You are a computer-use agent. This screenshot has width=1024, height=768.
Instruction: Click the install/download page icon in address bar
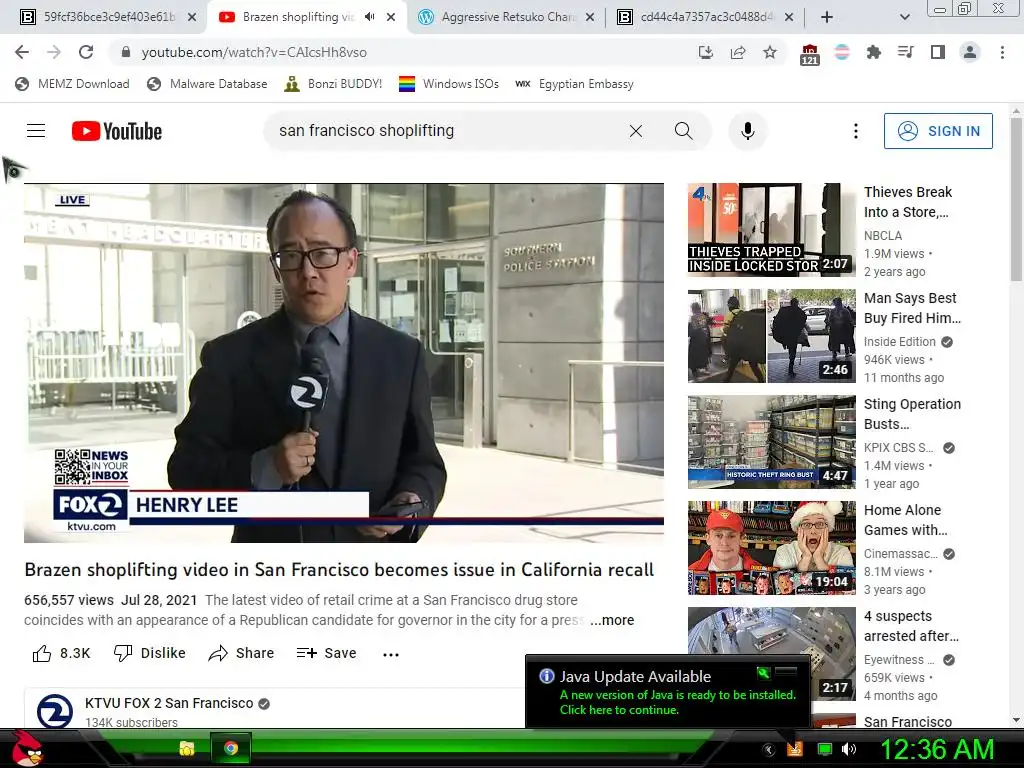coord(705,52)
